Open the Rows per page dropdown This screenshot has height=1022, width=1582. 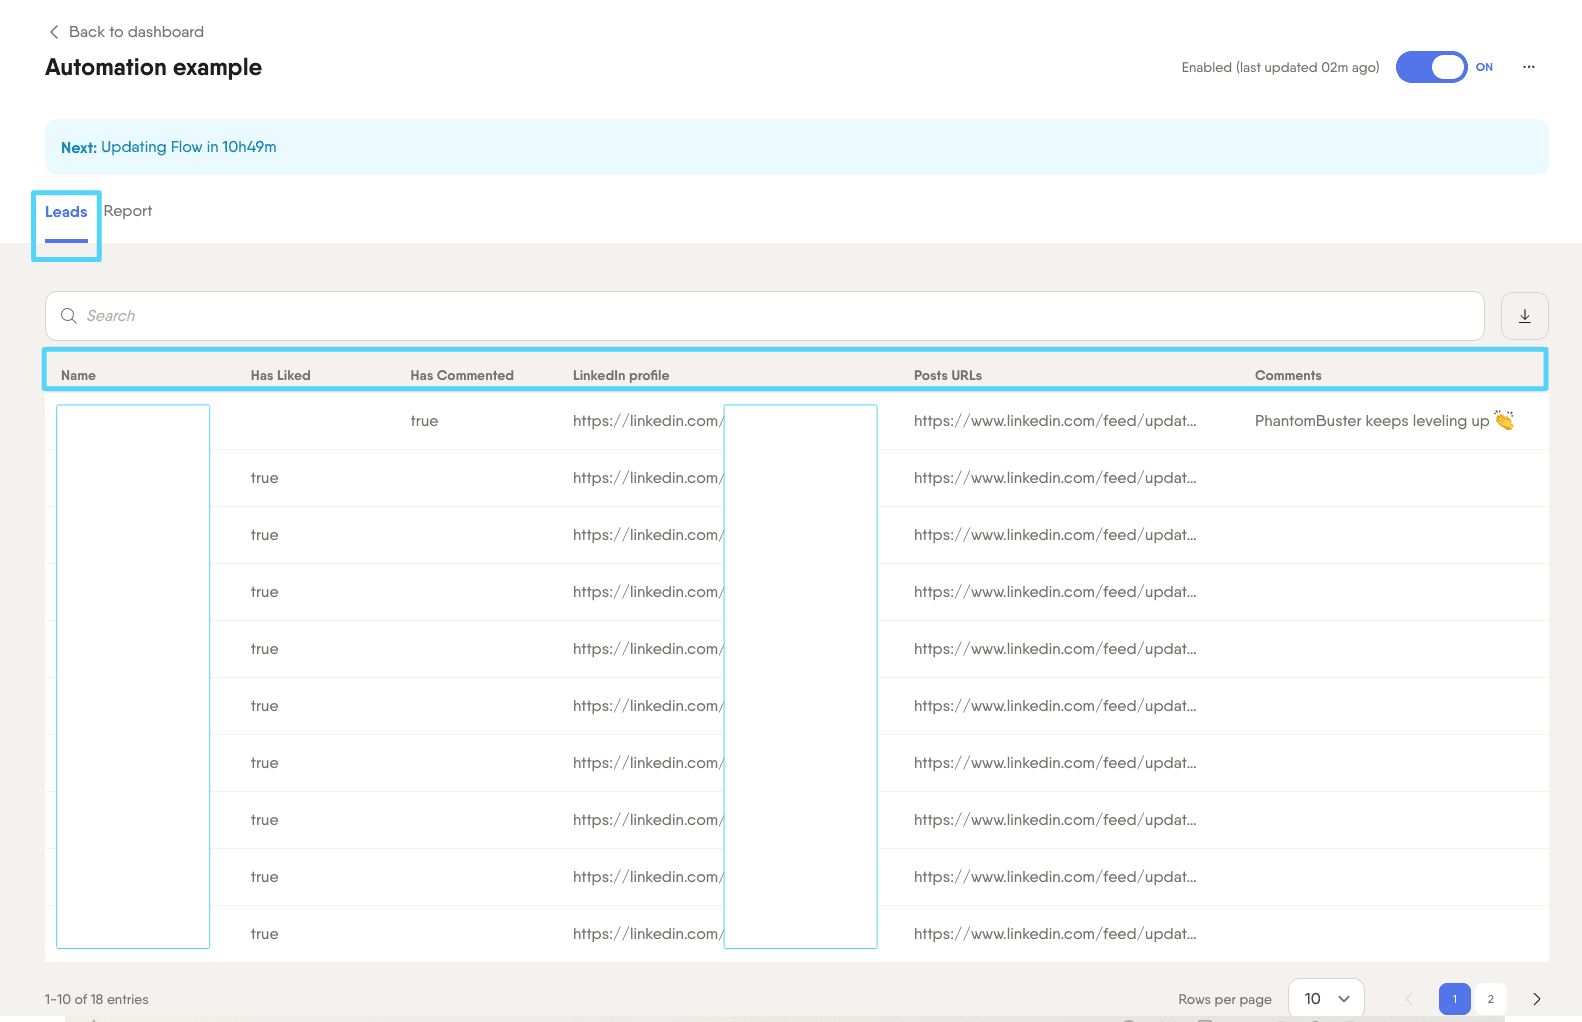click(1326, 999)
